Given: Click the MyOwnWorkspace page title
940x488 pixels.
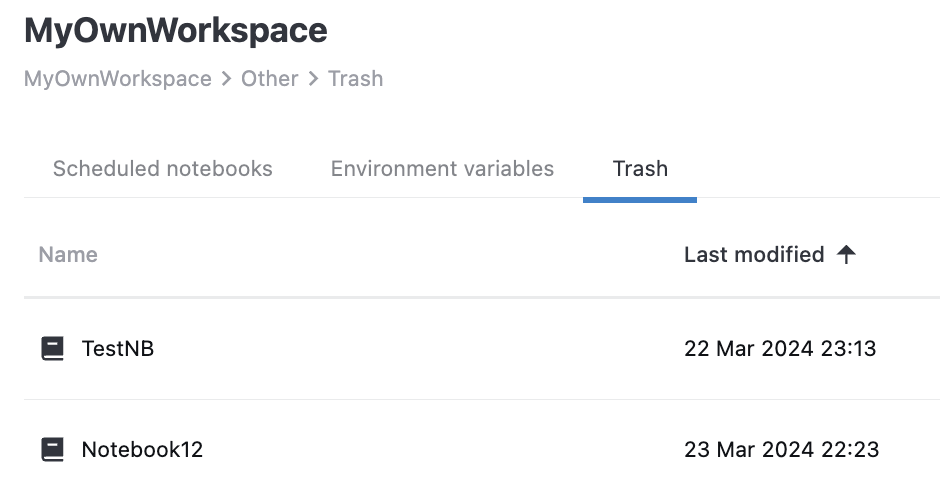Looking at the screenshot, I should click(176, 30).
